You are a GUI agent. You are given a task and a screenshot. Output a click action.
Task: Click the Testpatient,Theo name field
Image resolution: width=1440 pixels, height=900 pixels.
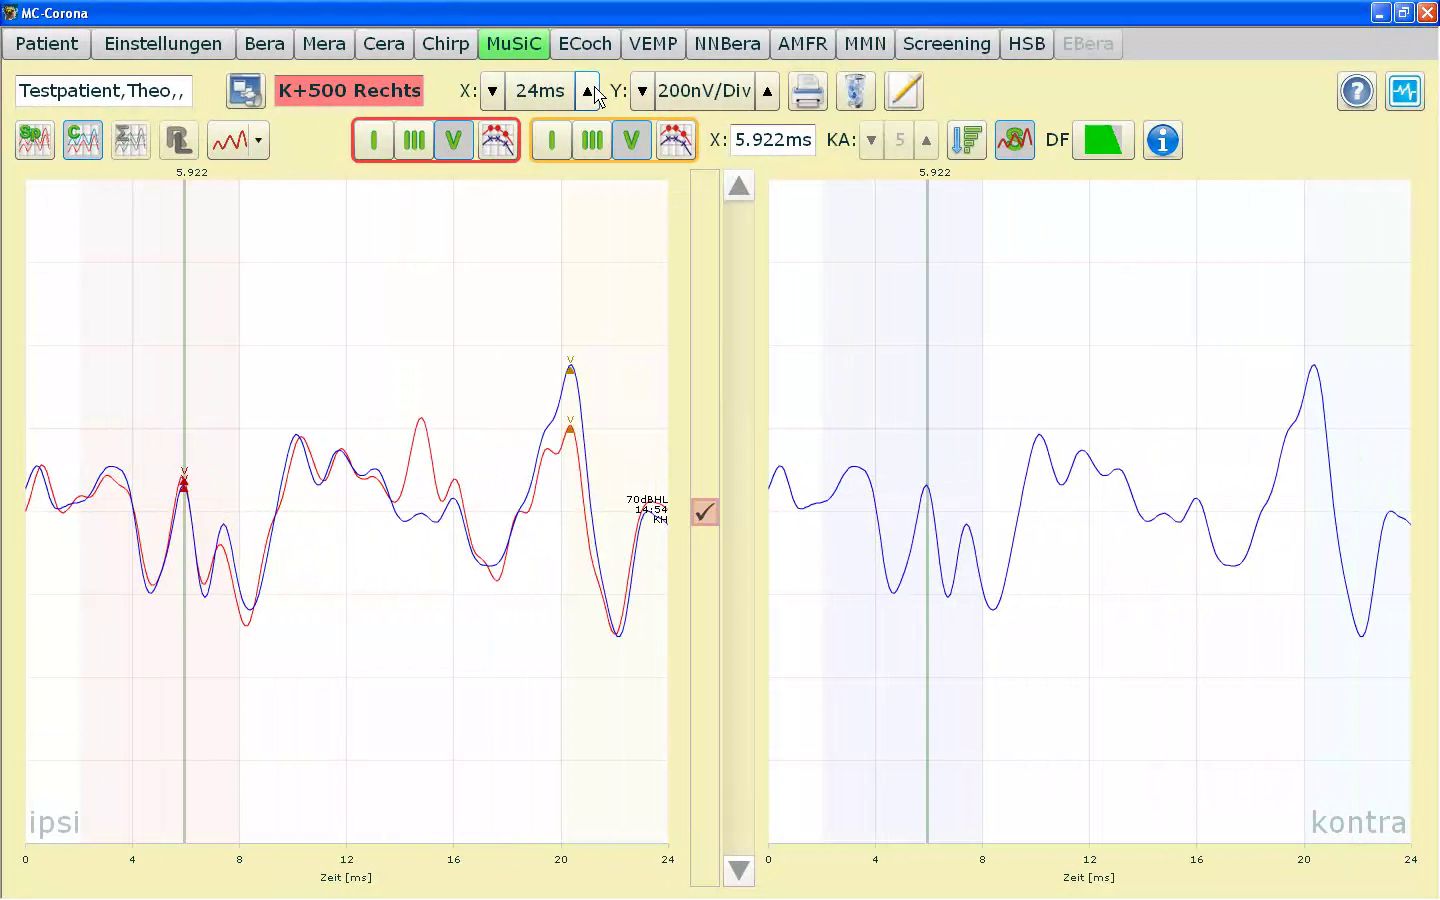point(104,91)
